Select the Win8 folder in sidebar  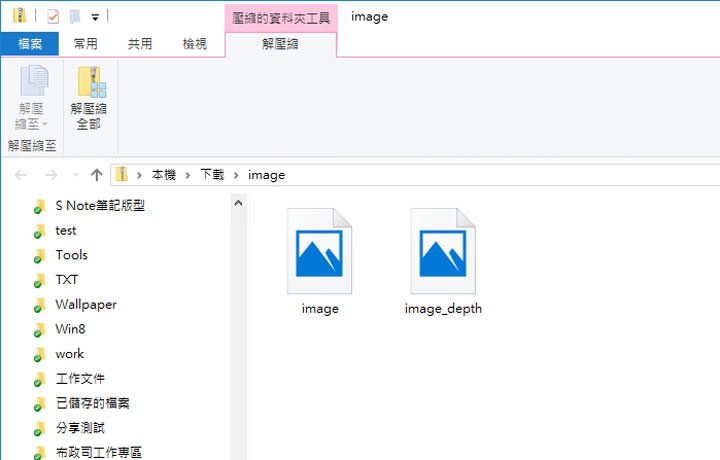coord(70,329)
